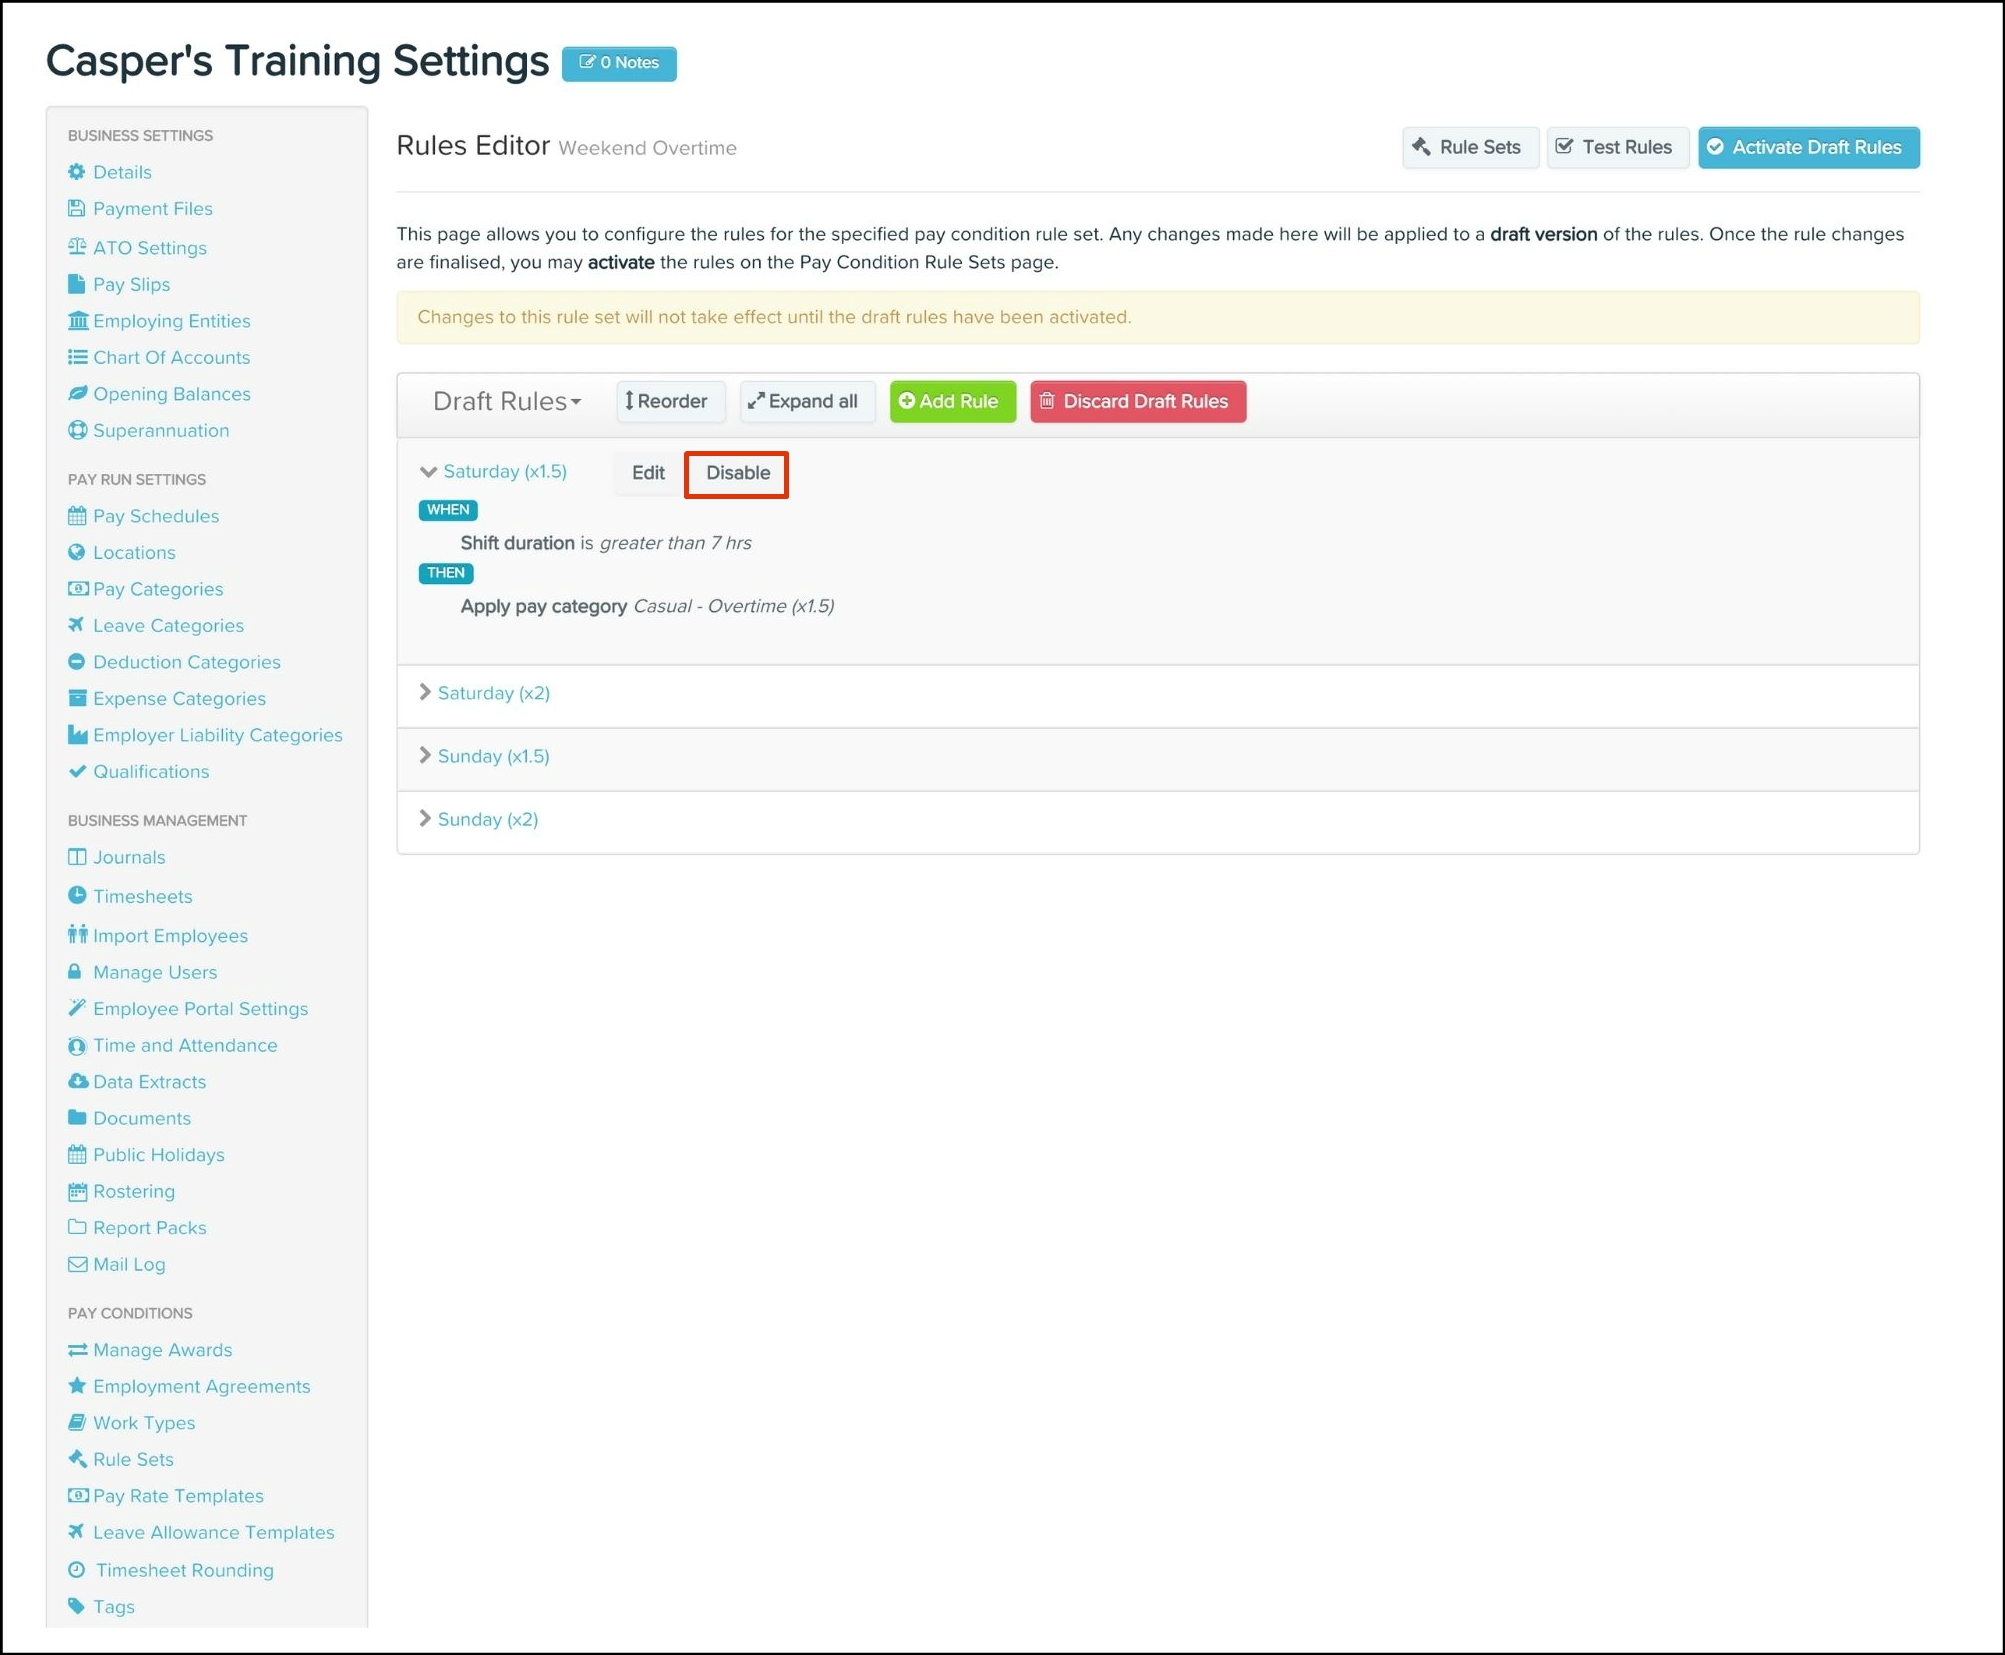The image size is (2005, 1655).
Task: Click the ATO Settings scales icon
Action: click(x=77, y=247)
